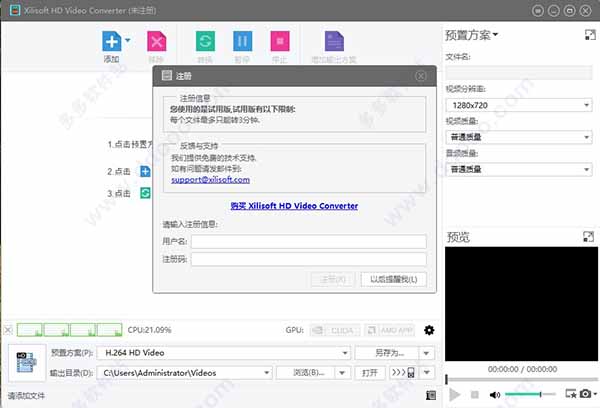Focus the username input field

[x=309, y=242]
